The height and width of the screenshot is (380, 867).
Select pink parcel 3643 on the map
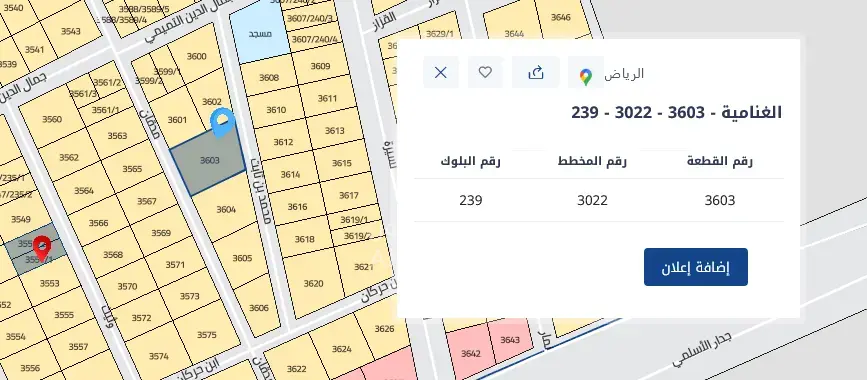tap(510, 340)
